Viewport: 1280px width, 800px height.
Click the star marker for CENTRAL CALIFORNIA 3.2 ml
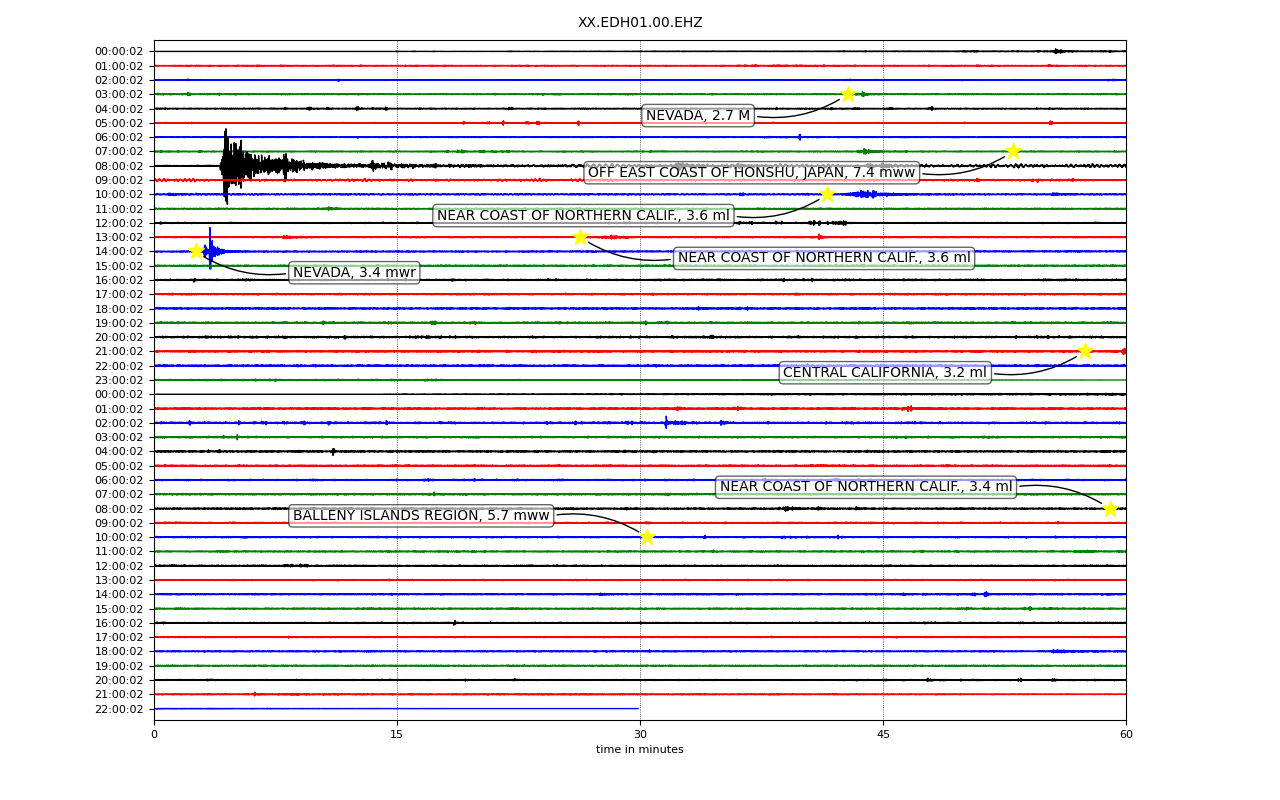click(x=1085, y=351)
